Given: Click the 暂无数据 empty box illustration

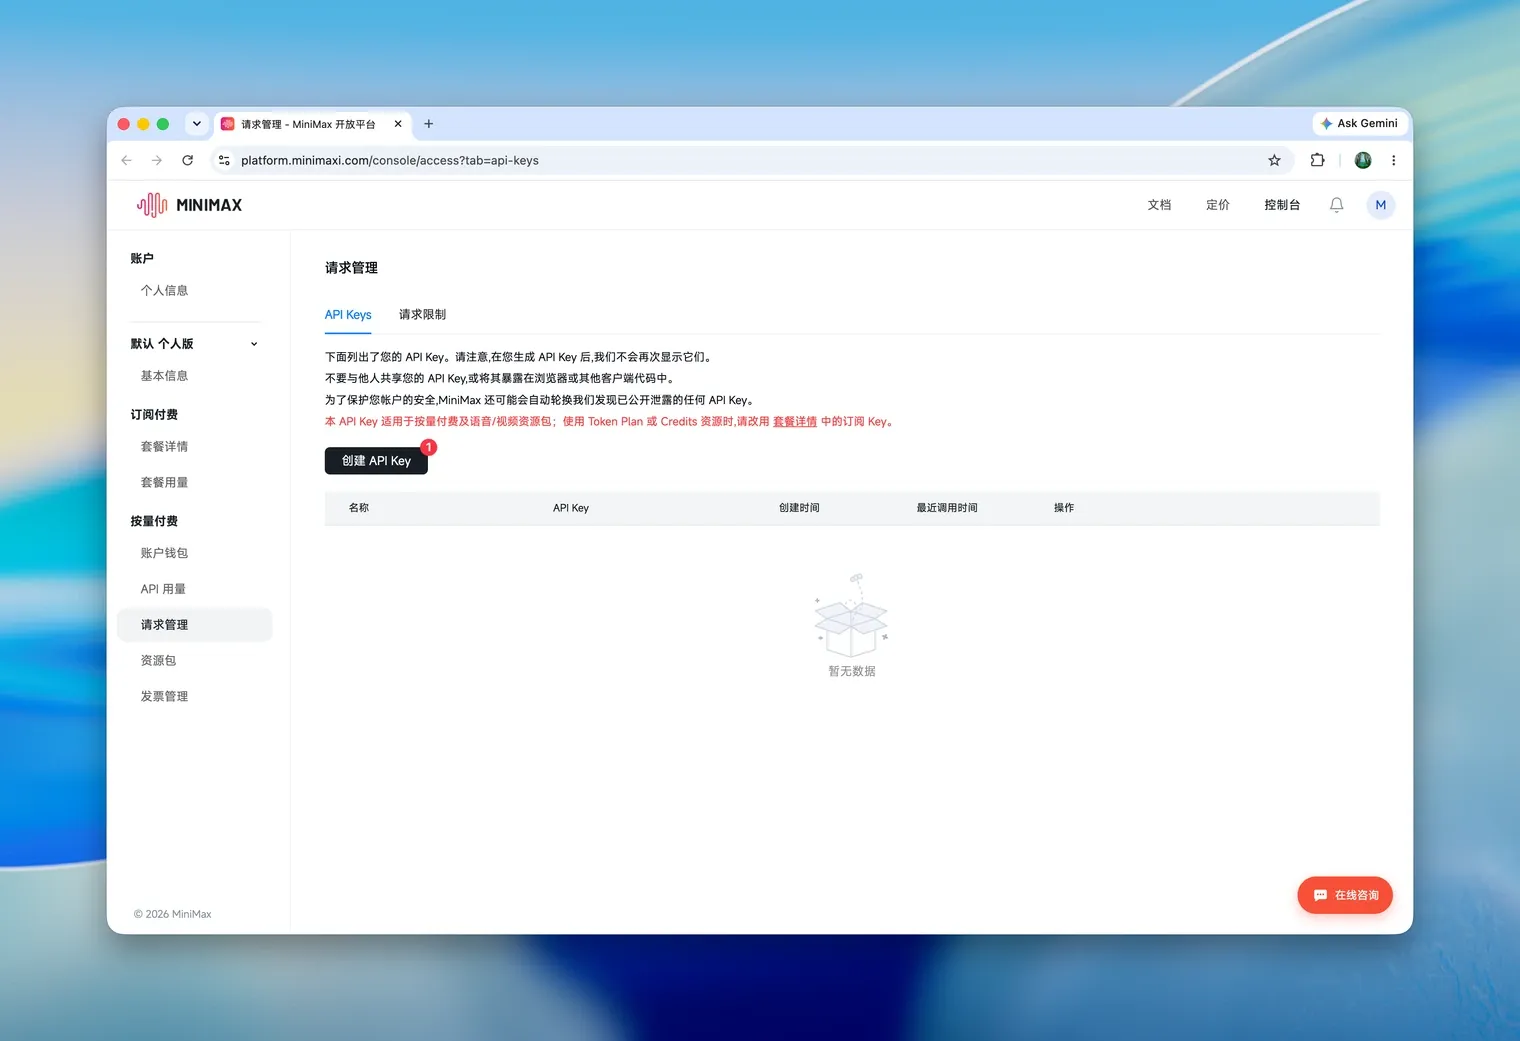Looking at the screenshot, I should pyautogui.click(x=851, y=615).
